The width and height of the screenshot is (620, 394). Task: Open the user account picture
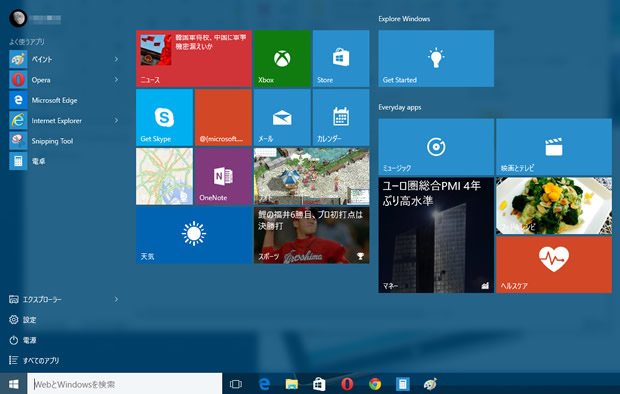click(x=18, y=18)
